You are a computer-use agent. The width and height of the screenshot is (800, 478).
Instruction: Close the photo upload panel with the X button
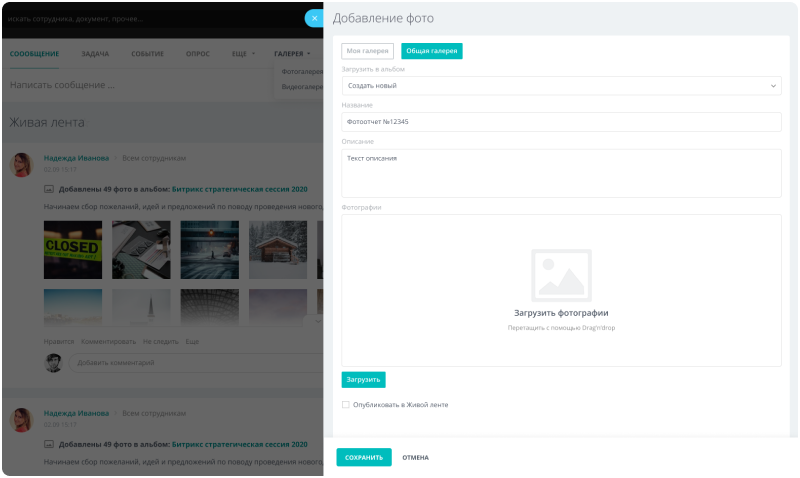[314, 18]
